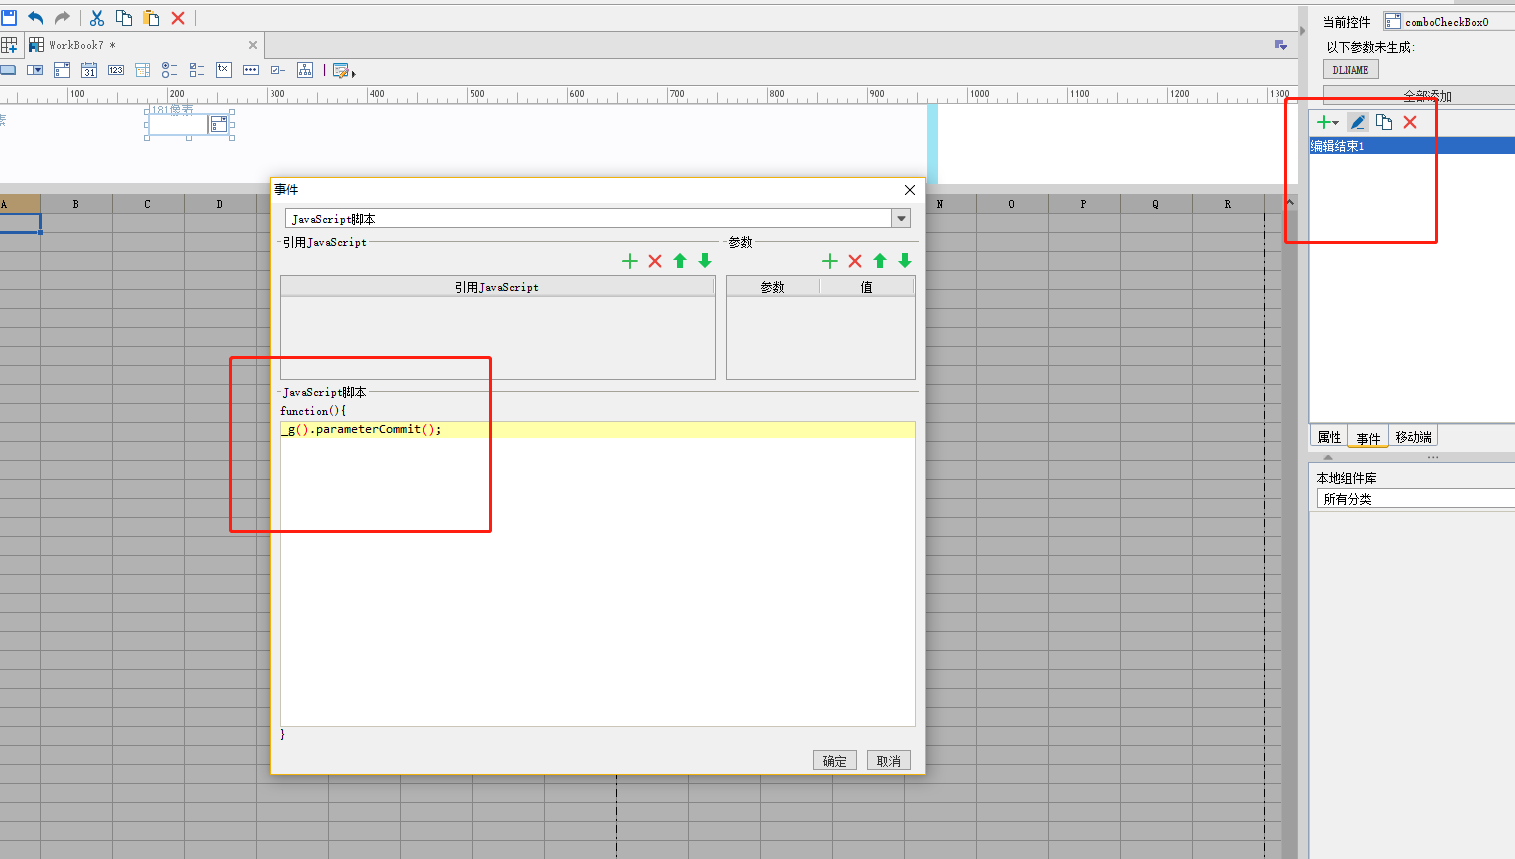Switch to the 事件 tab
Screen dimensions: 1515x859
pyautogui.click(x=1368, y=438)
